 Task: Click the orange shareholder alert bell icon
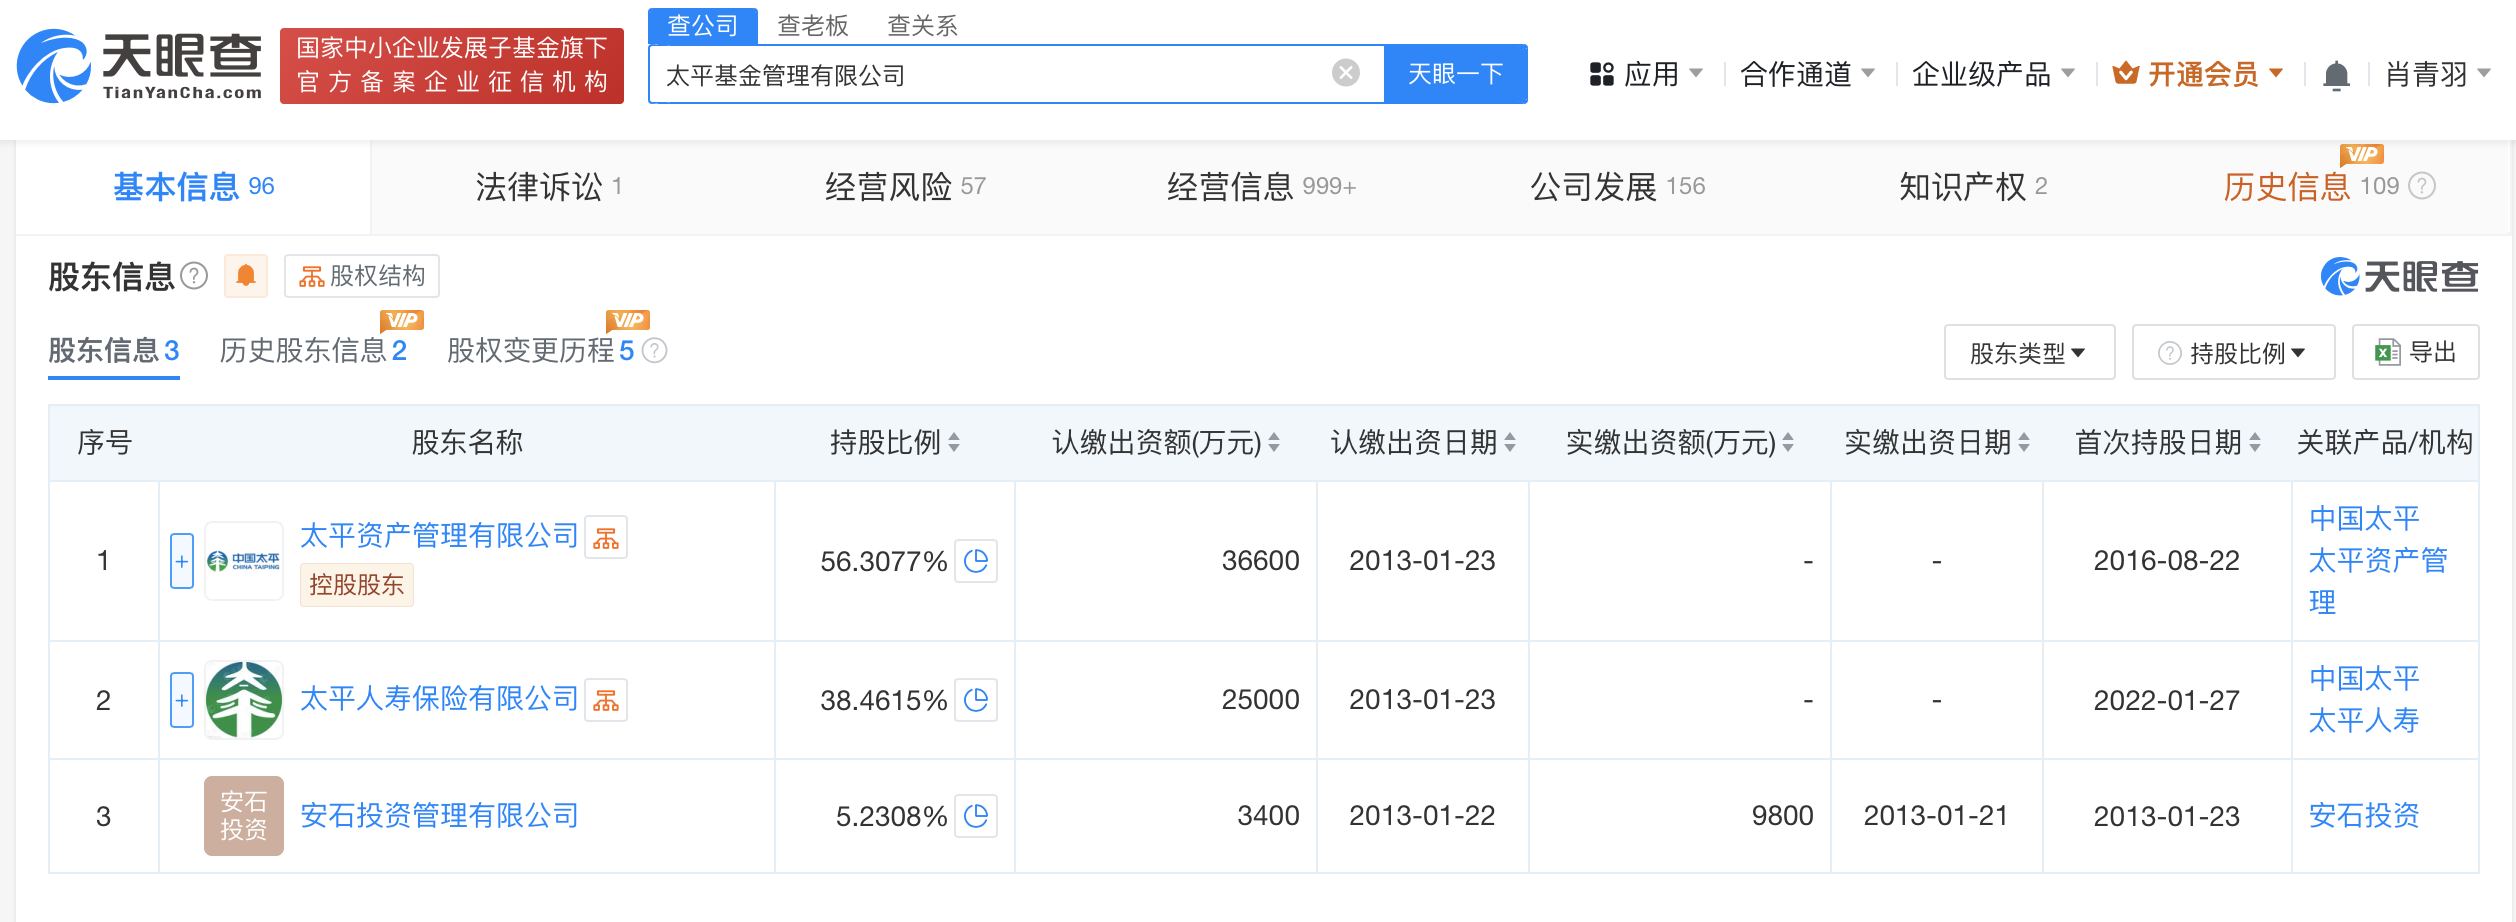246,276
